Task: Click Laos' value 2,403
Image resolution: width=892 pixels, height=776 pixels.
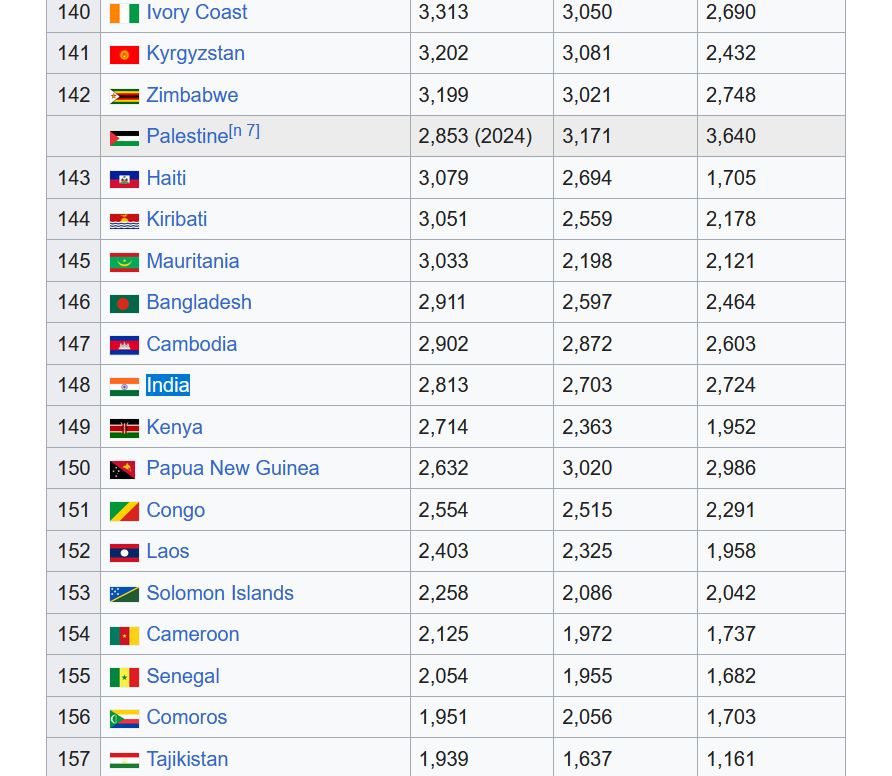Action: [443, 552]
